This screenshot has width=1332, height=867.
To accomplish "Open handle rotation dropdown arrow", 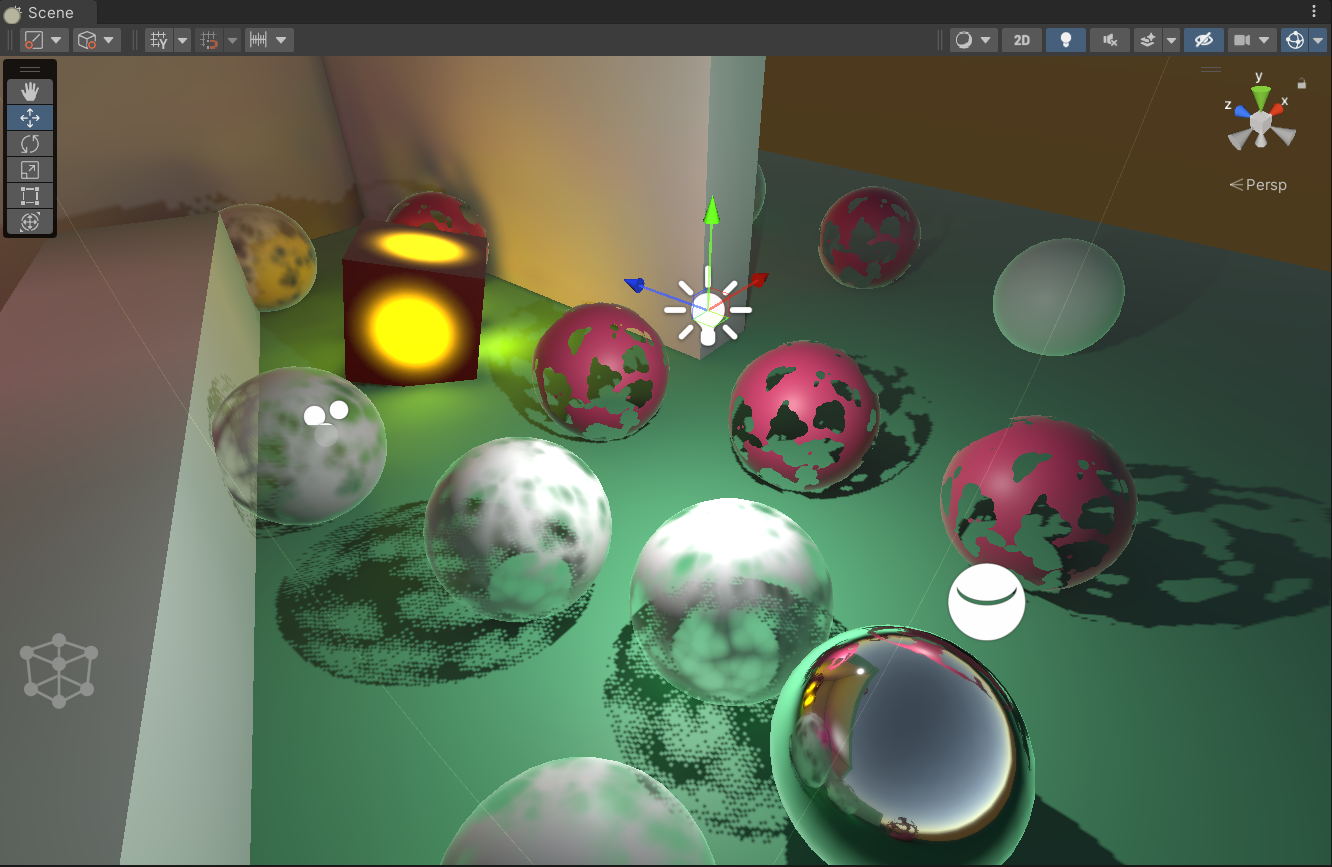I will (x=110, y=40).
